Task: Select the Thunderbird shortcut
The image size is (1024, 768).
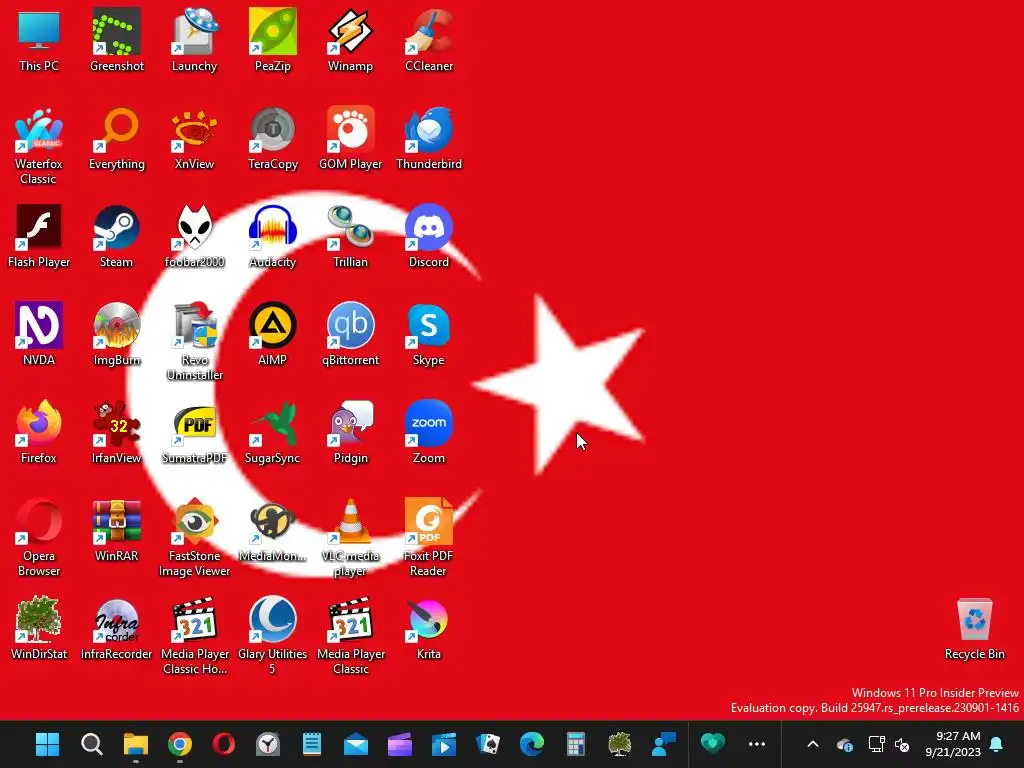Action: (x=428, y=138)
